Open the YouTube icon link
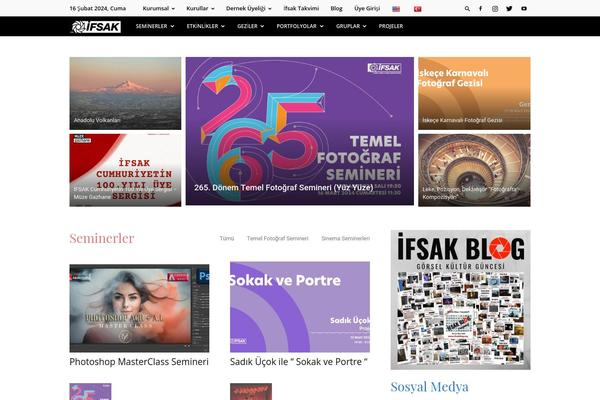 524,8
